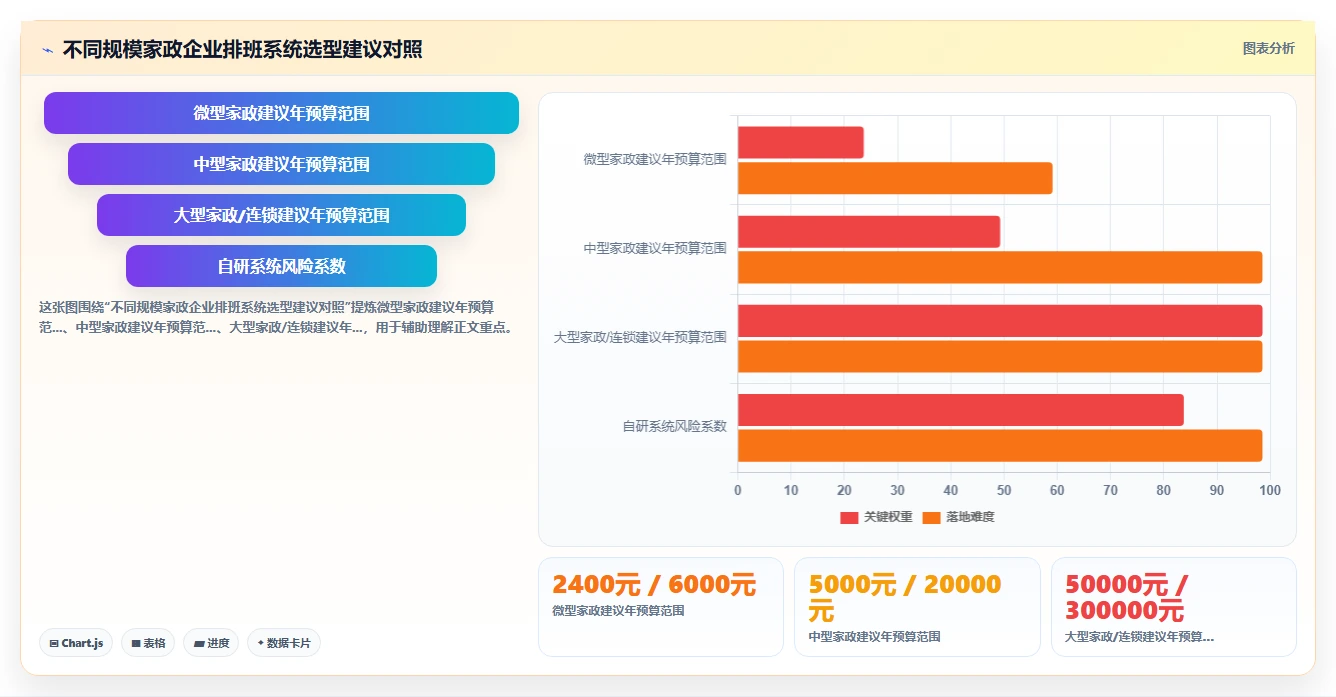Click the y-axis label 中型家政建议年预算范围
This screenshot has height=697, width=1336.
(x=655, y=248)
